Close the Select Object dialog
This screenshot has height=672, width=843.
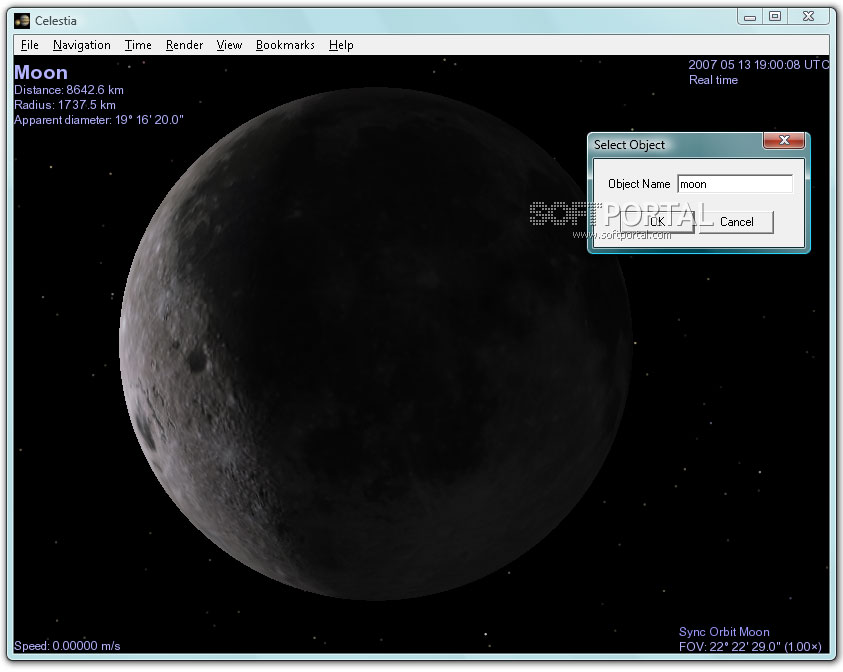coord(784,140)
